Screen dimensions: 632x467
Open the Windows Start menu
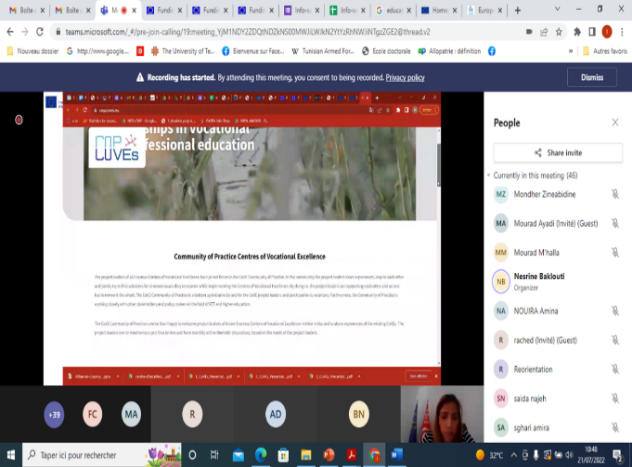(x=11, y=455)
